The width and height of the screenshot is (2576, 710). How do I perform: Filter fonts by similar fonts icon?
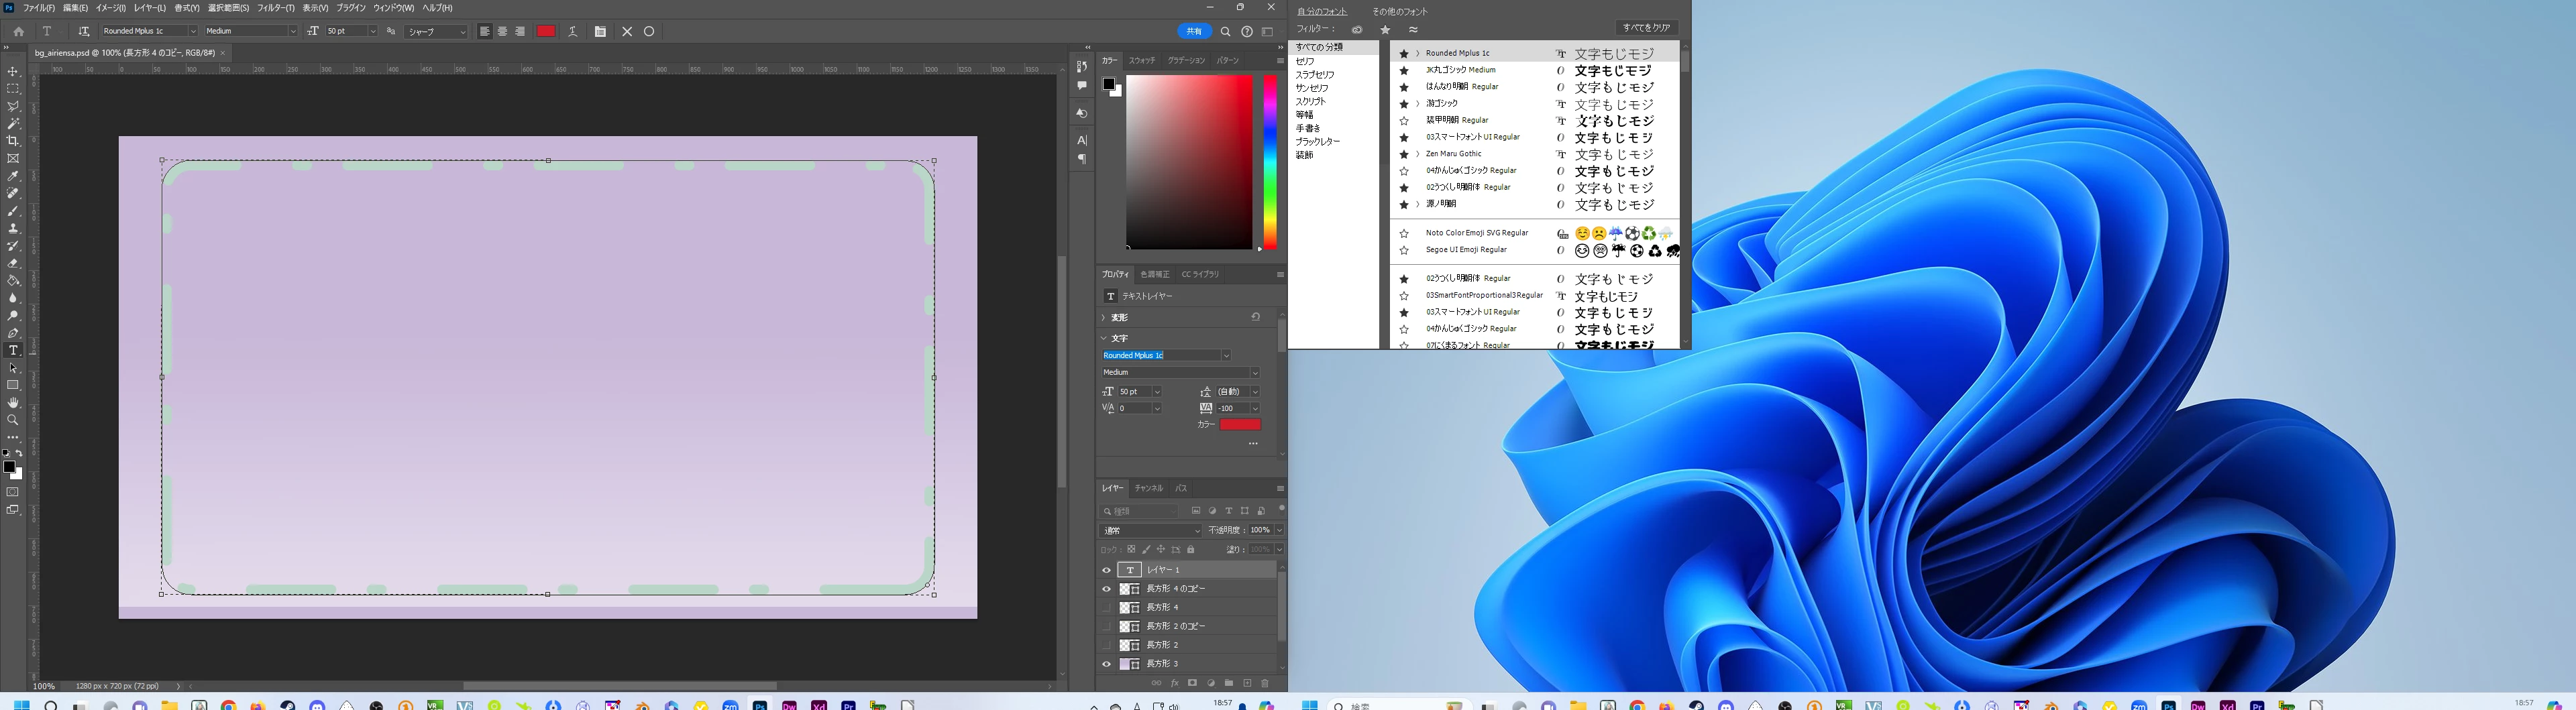tap(1413, 30)
